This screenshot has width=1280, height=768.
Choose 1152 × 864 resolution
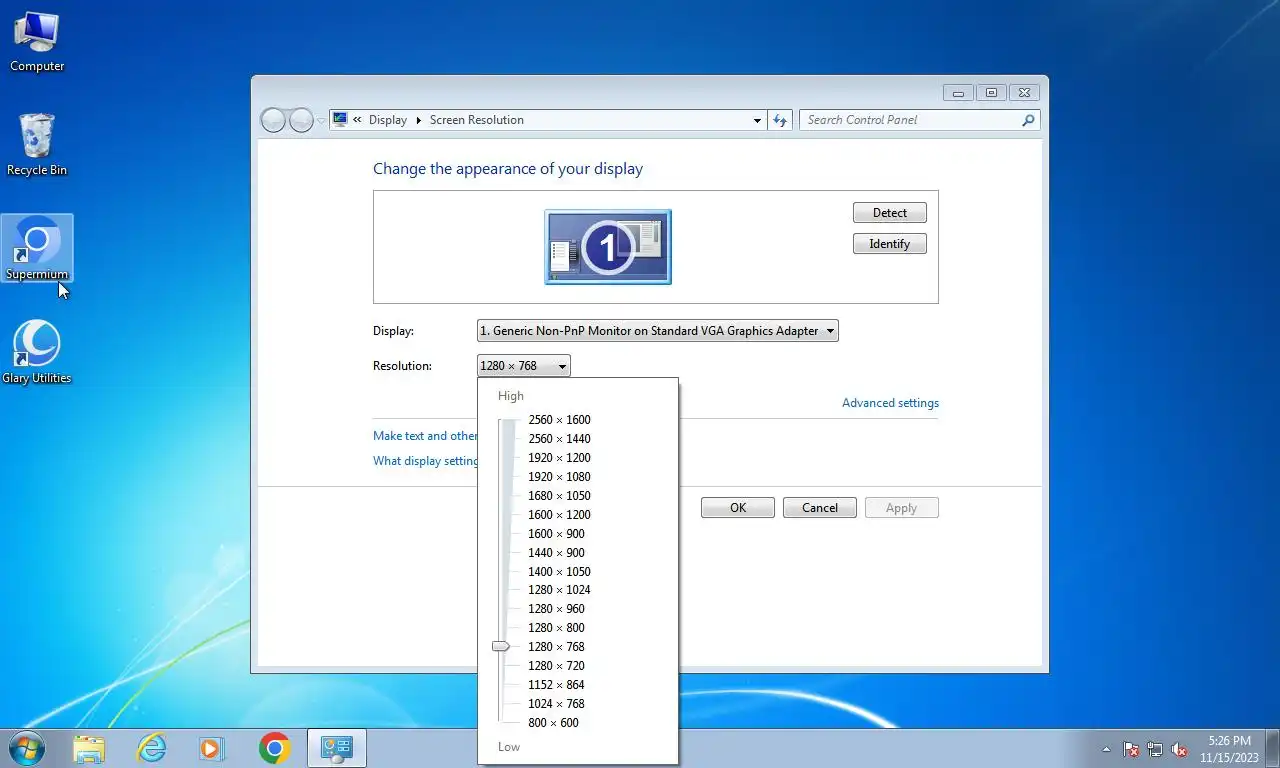[x=556, y=685]
